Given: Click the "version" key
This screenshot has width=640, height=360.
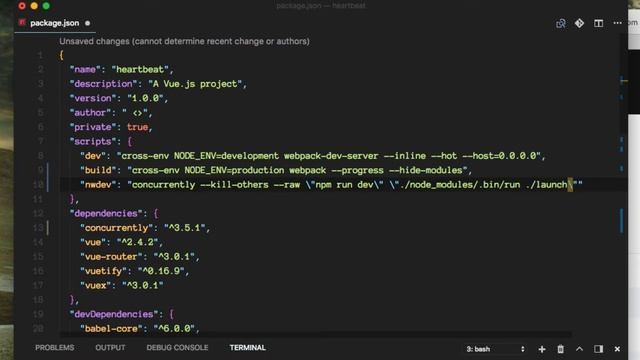Looking at the screenshot, I should (x=93, y=98).
